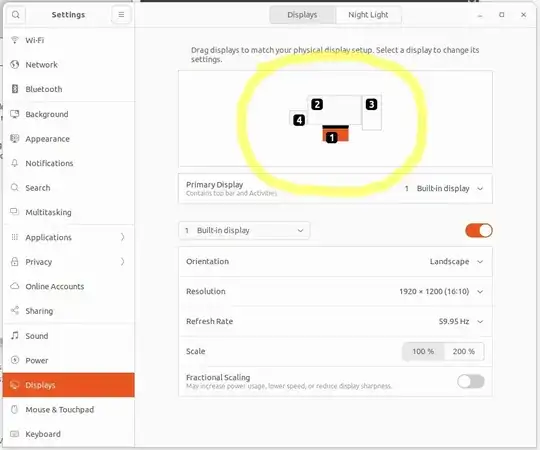Open Keyboard settings
Screen dimensions: 540x450
(69, 434)
